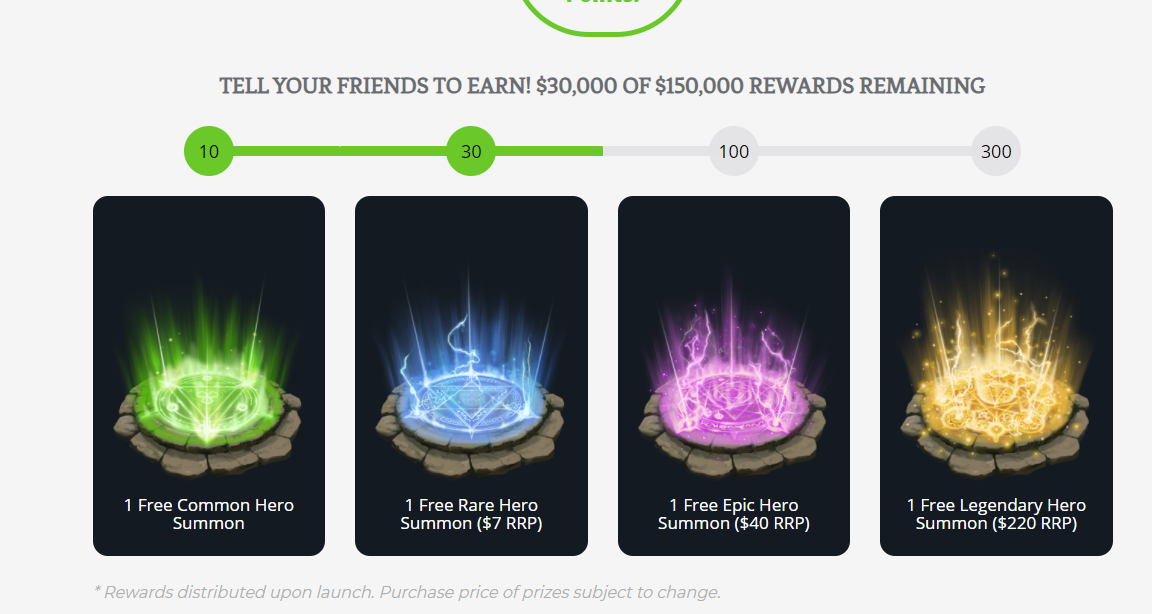Image resolution: width=1152 pixels, height=614 pixels.
Task: Click the green 10 points milestone circle
Action: coord(209,151)
